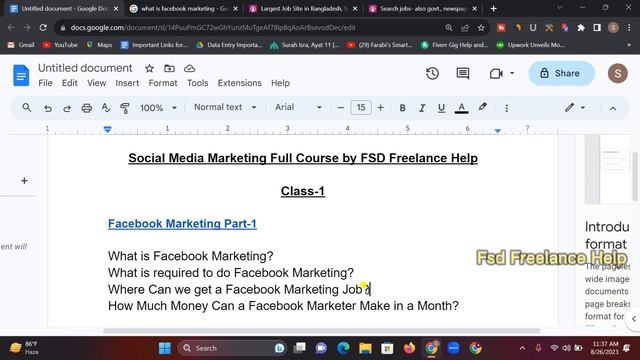The image size is (640, 360).
Task: View cloud save status
Action: pos(189,69)
